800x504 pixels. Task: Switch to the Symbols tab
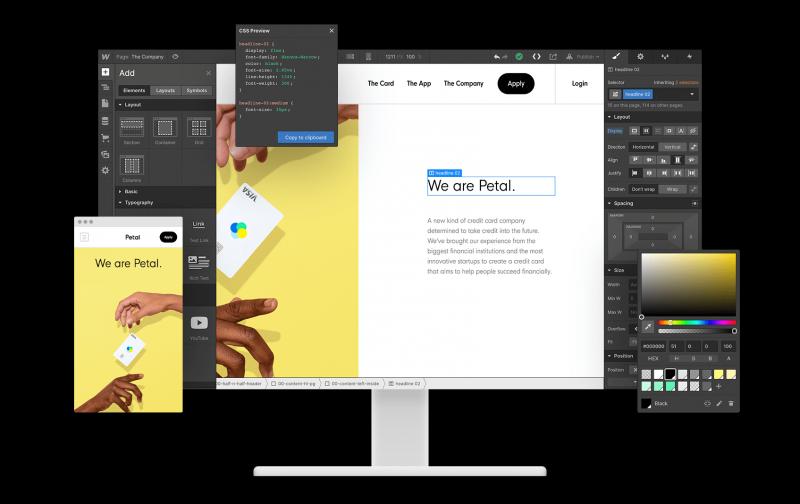pyautogui.click(x=197, y=90)
